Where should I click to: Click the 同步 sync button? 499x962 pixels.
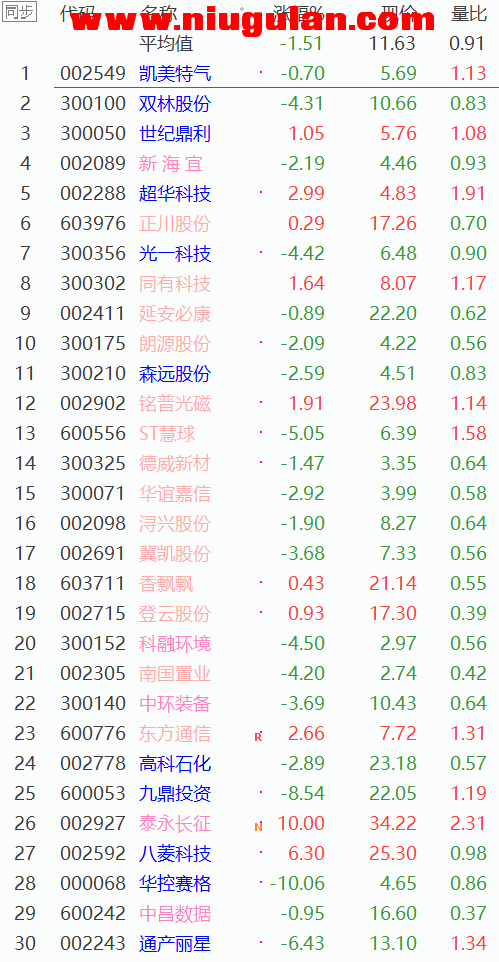pos(19,12)
